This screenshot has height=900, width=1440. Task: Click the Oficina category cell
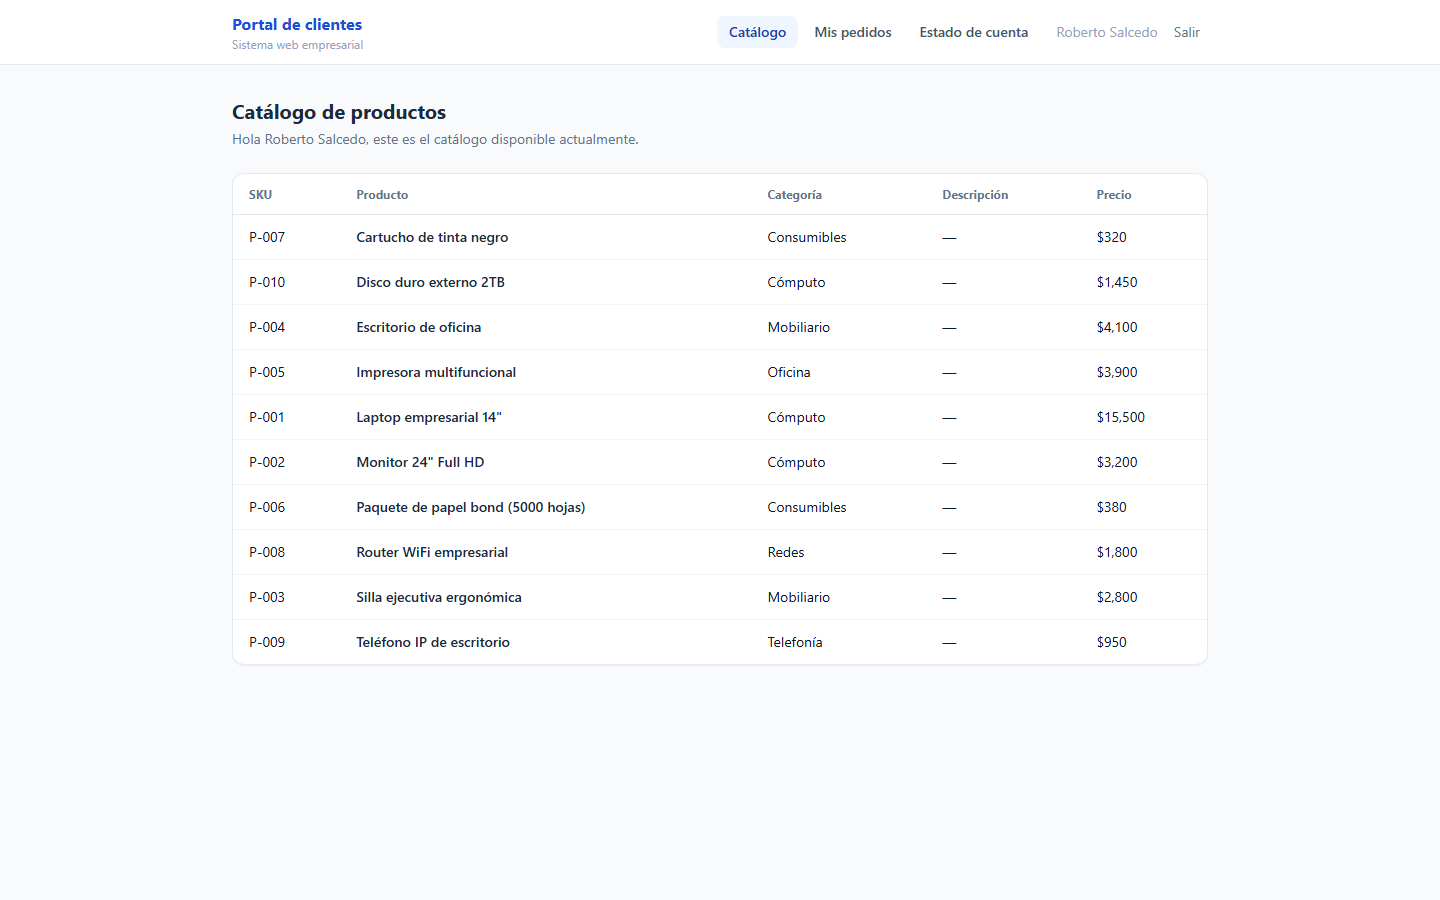coord(789,372)
